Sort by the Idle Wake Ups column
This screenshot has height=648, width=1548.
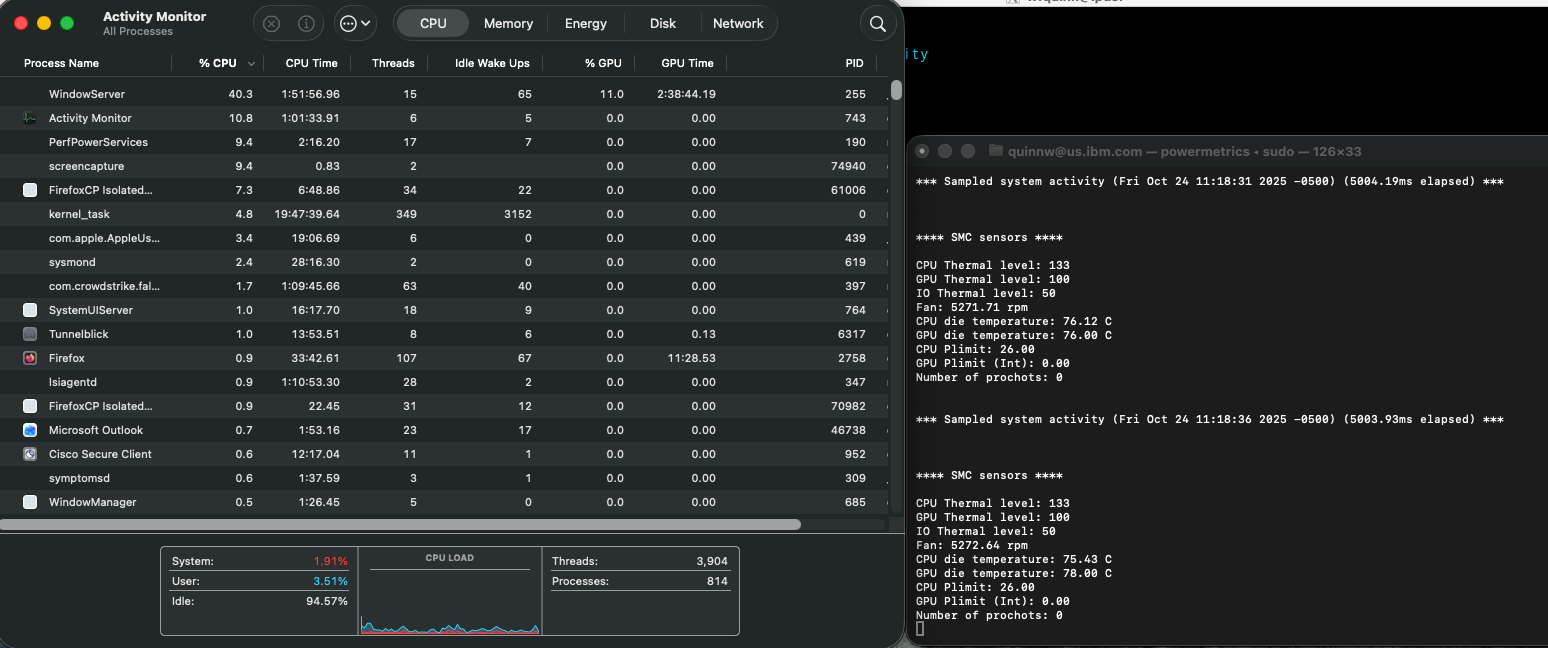click(x=491, y=63)
